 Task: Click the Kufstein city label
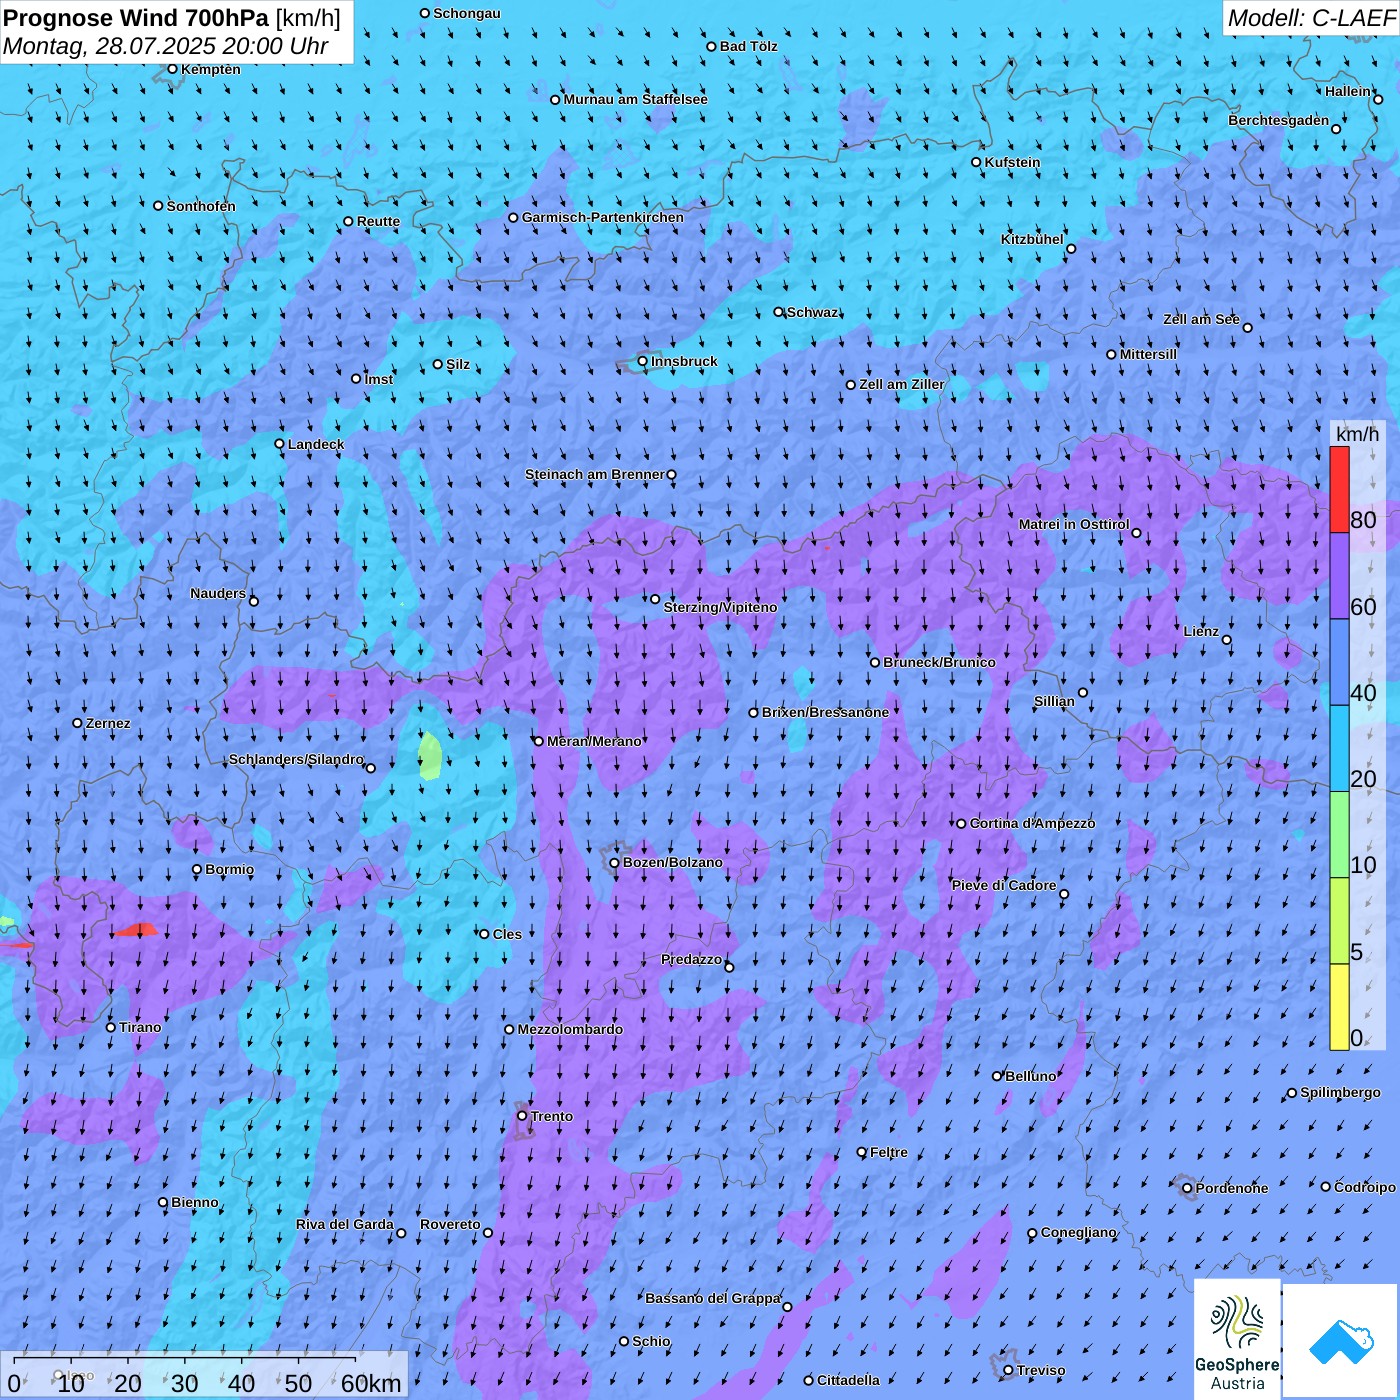pyautogui.click(x=1012, y=162)
